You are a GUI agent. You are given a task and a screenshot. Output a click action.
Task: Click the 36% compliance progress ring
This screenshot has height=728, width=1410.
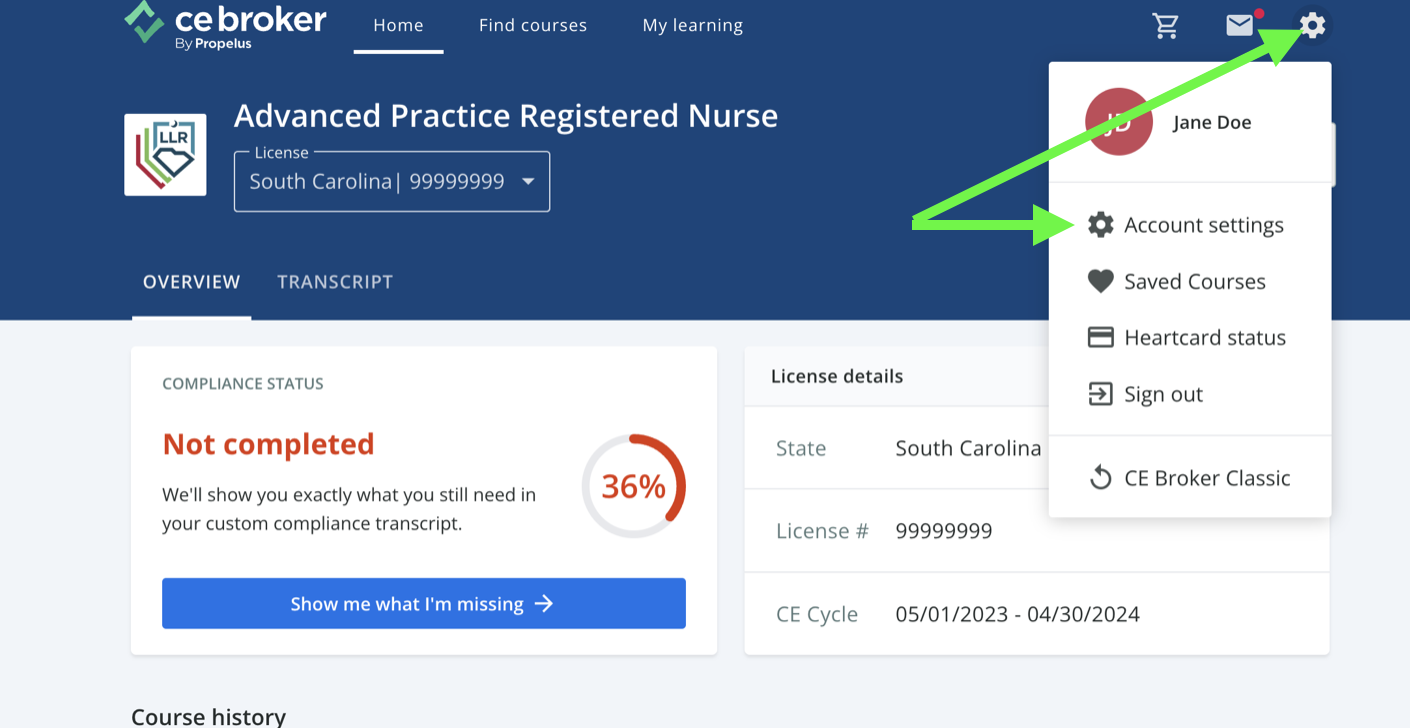pyautogui.click(x=634, y=486)
